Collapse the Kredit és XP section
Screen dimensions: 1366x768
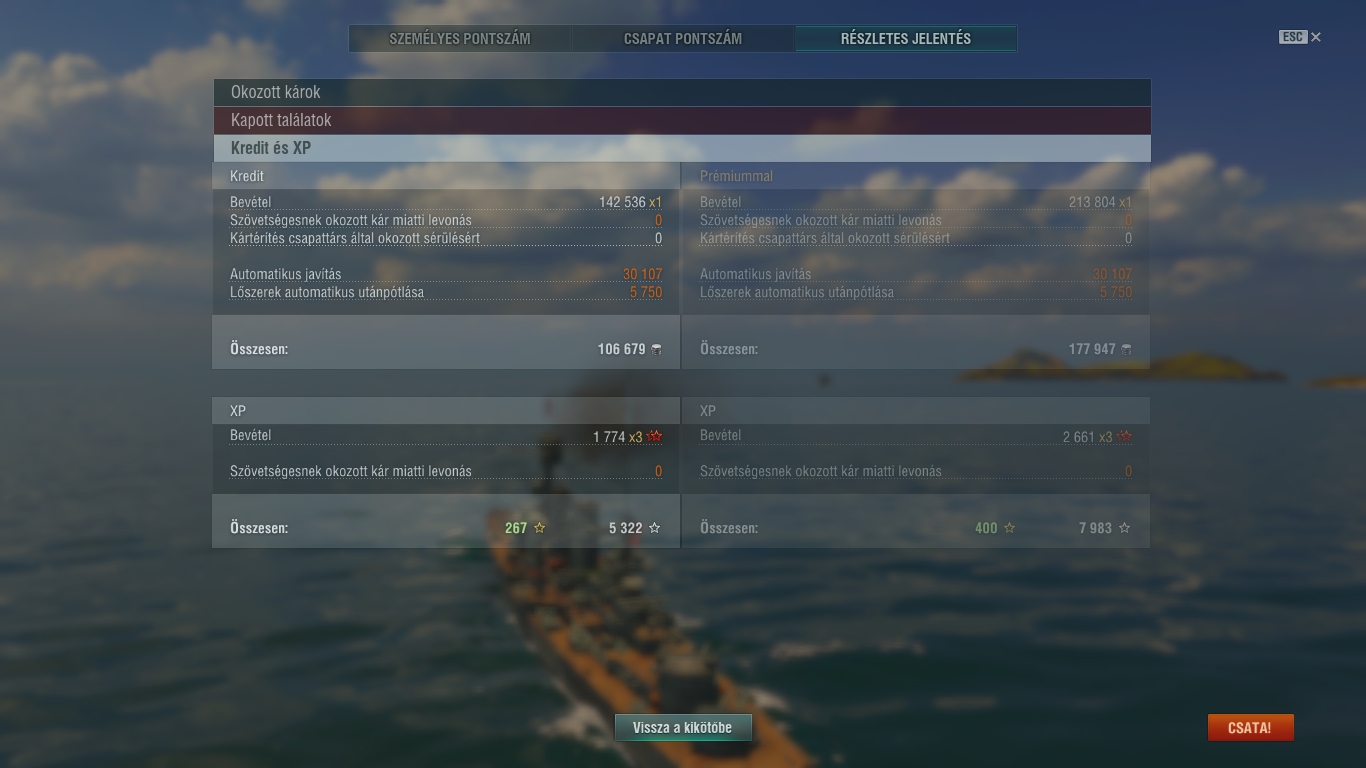[x=682, y=148]
